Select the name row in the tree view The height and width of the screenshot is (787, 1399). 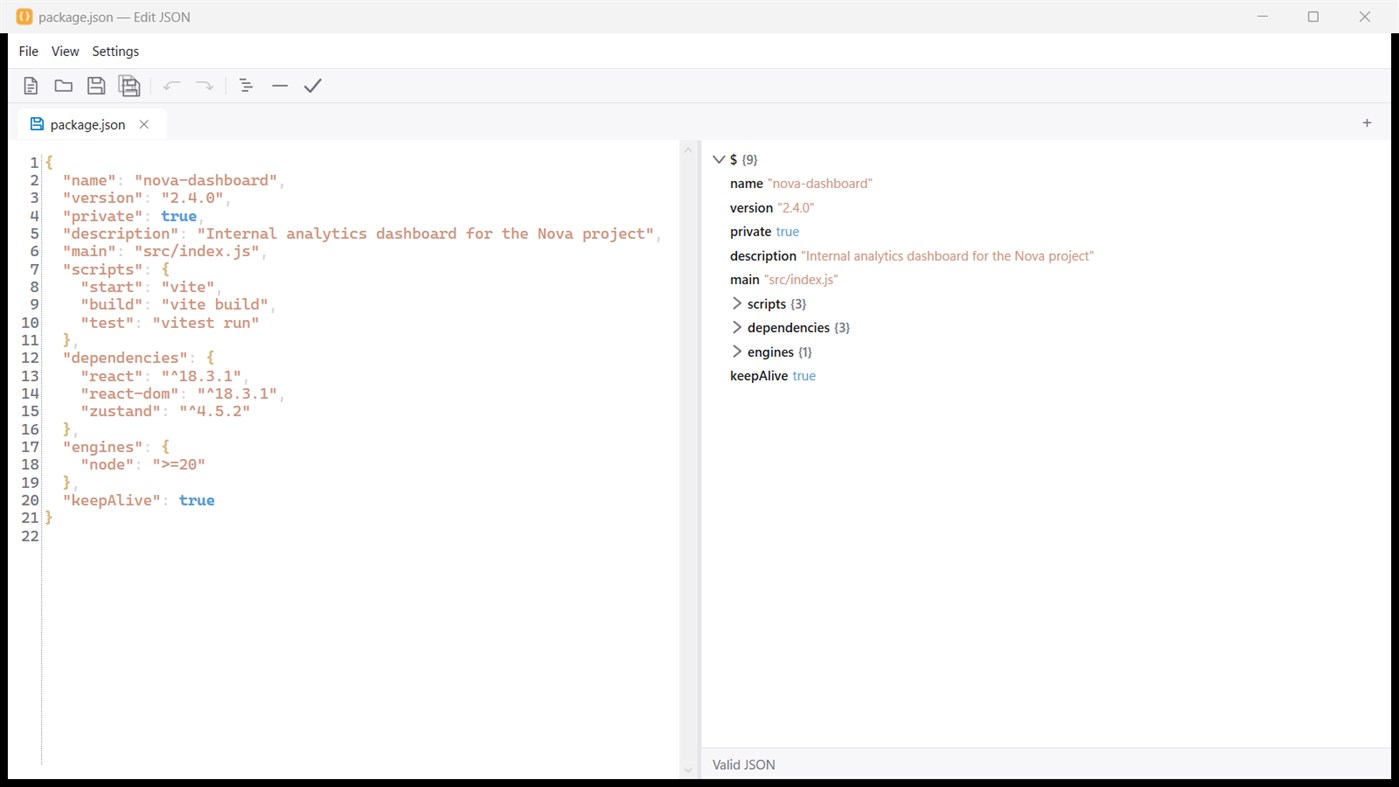(801, 184)
